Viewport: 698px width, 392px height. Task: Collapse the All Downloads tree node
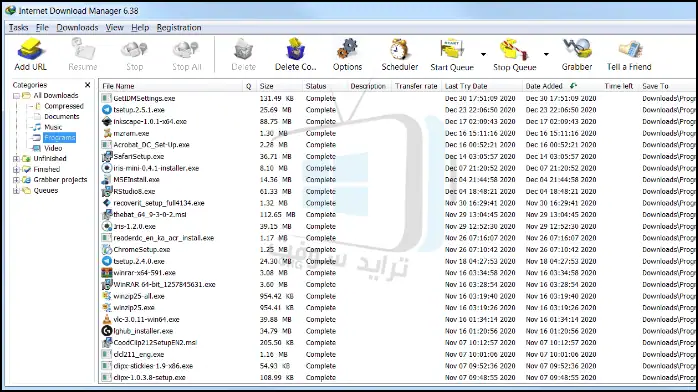pyautogui.click(x=16, y=96)
